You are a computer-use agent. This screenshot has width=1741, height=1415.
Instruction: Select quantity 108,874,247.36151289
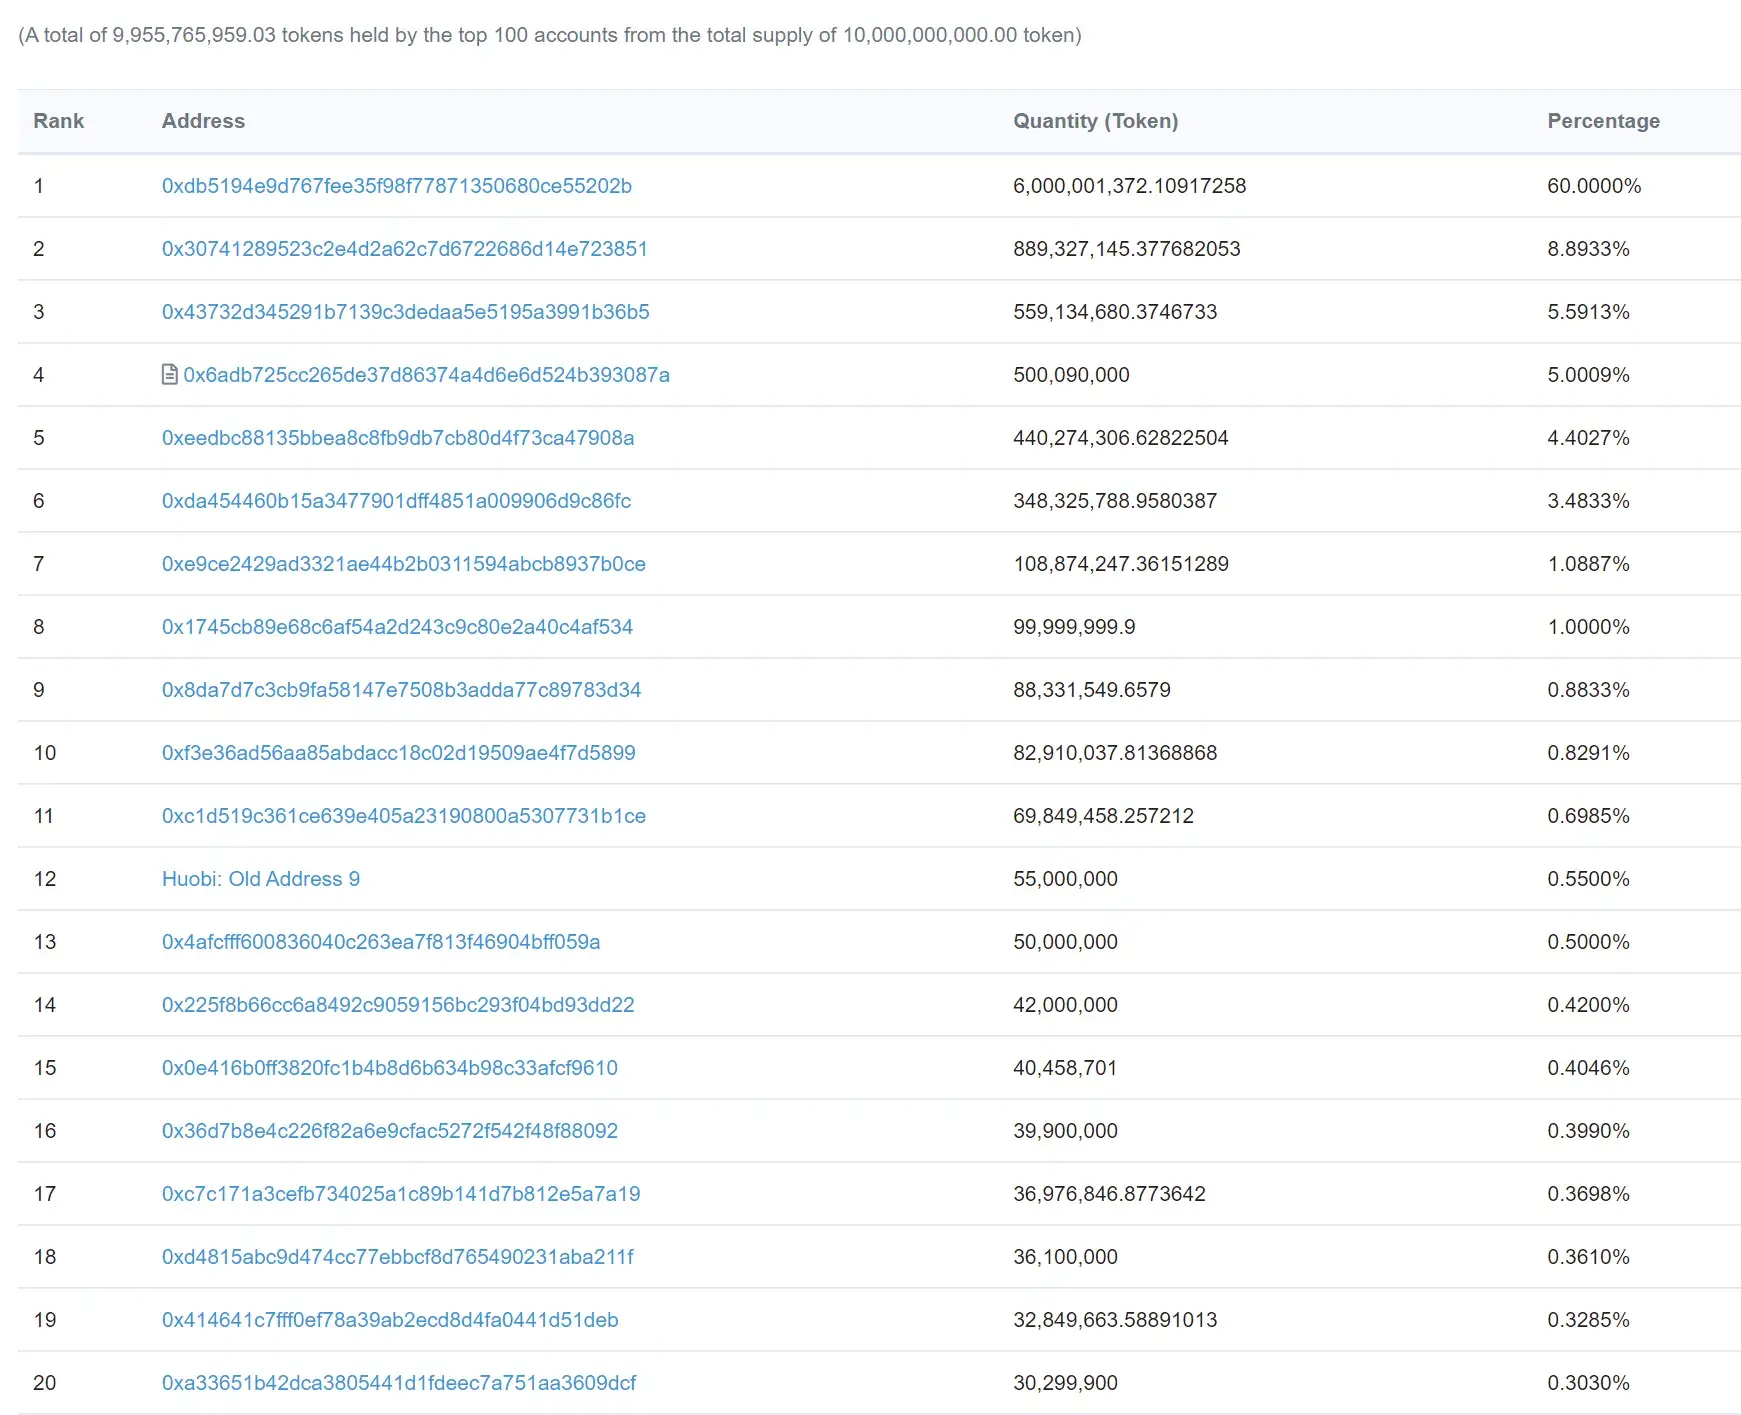[1121, 564]
